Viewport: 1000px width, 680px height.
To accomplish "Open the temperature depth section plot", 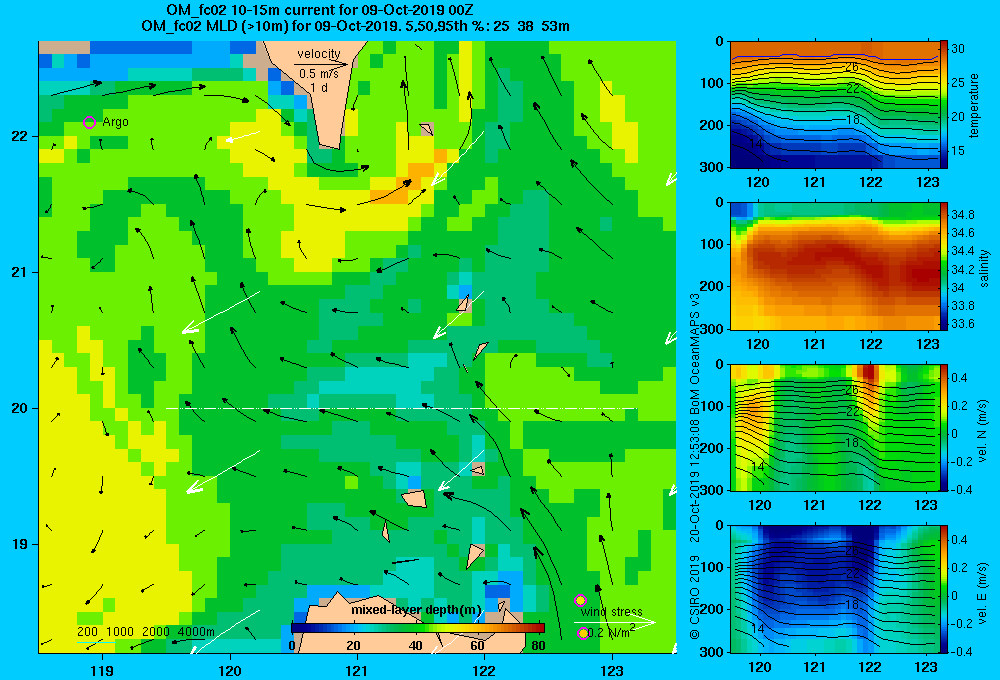I will (x=834, y=104).
